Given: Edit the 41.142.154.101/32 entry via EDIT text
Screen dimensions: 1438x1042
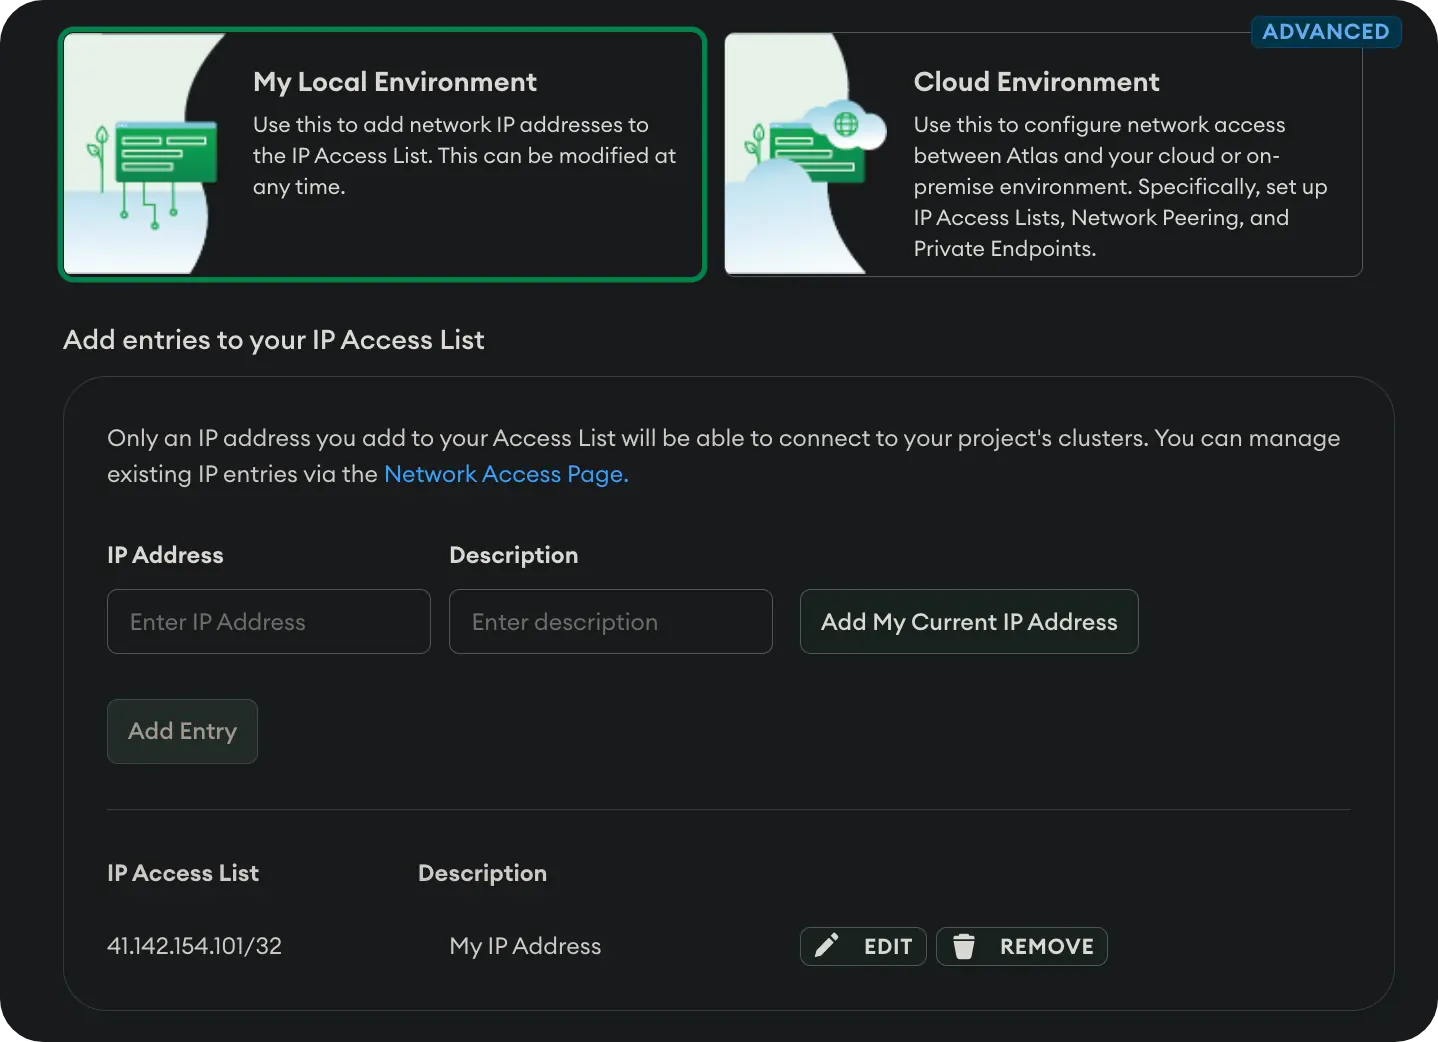Looking at the screenshot, I should pos(887,946).
